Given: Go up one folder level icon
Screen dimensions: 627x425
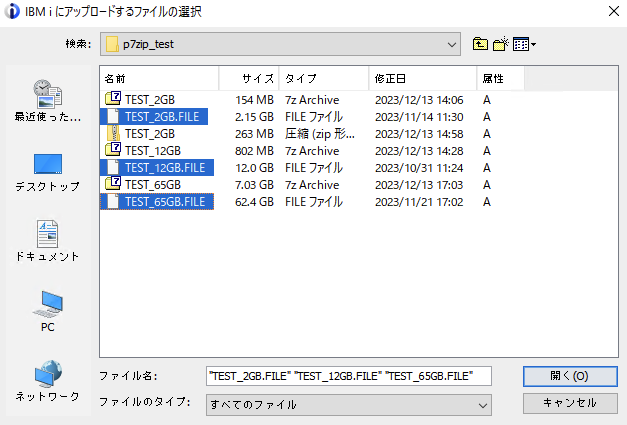Looking at the screenshot, I should (480, 44).
